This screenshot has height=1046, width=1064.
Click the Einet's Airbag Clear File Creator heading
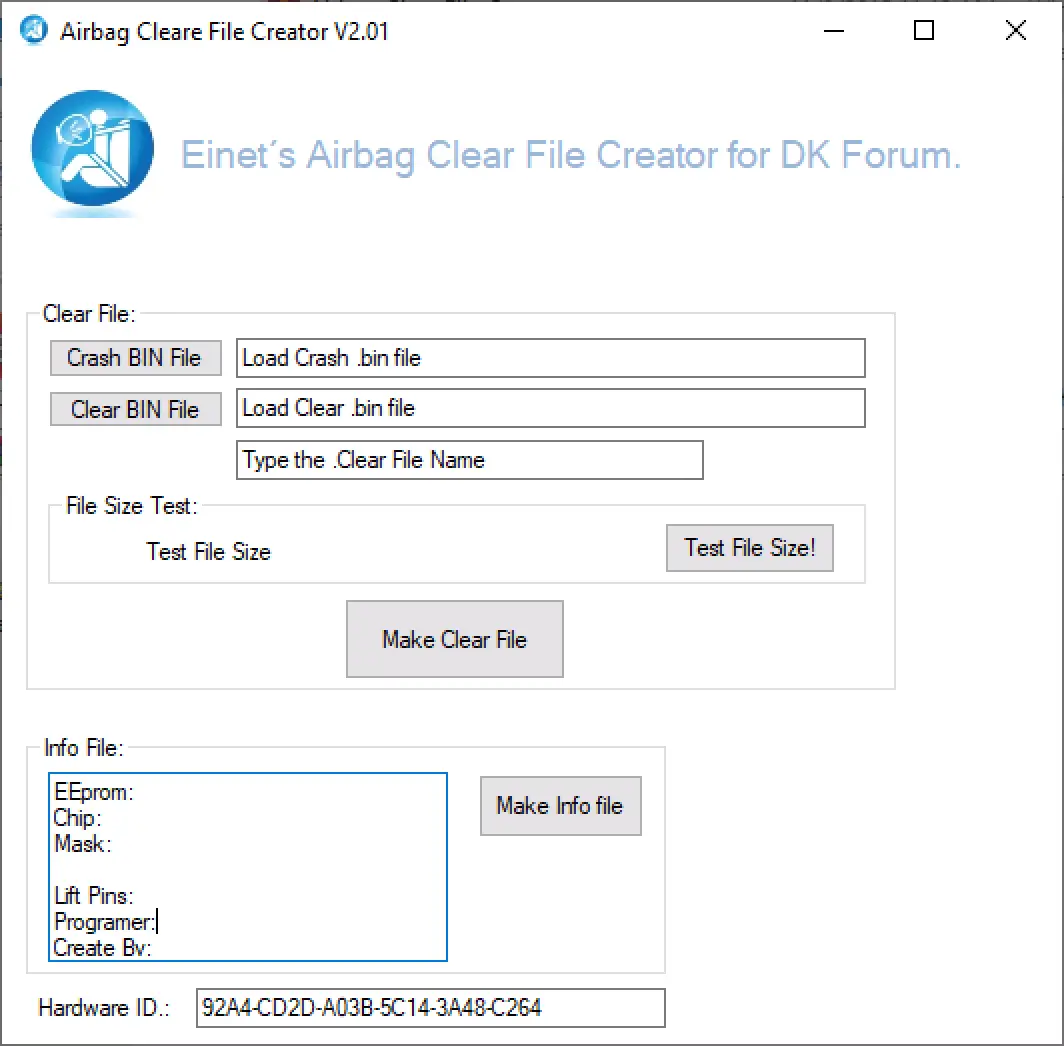(x=570, y=155)
